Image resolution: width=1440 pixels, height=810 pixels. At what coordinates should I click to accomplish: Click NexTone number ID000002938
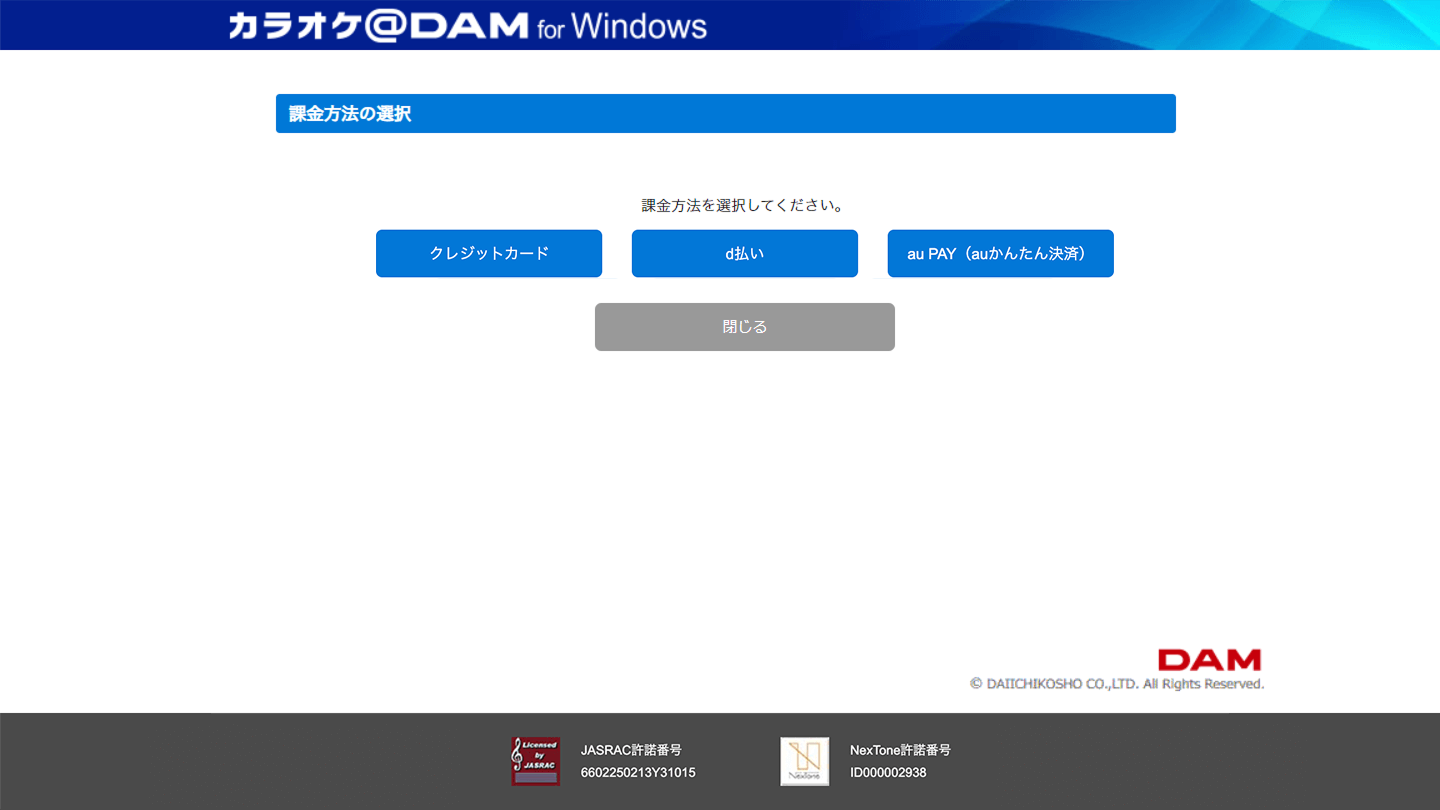coord(888,773)
